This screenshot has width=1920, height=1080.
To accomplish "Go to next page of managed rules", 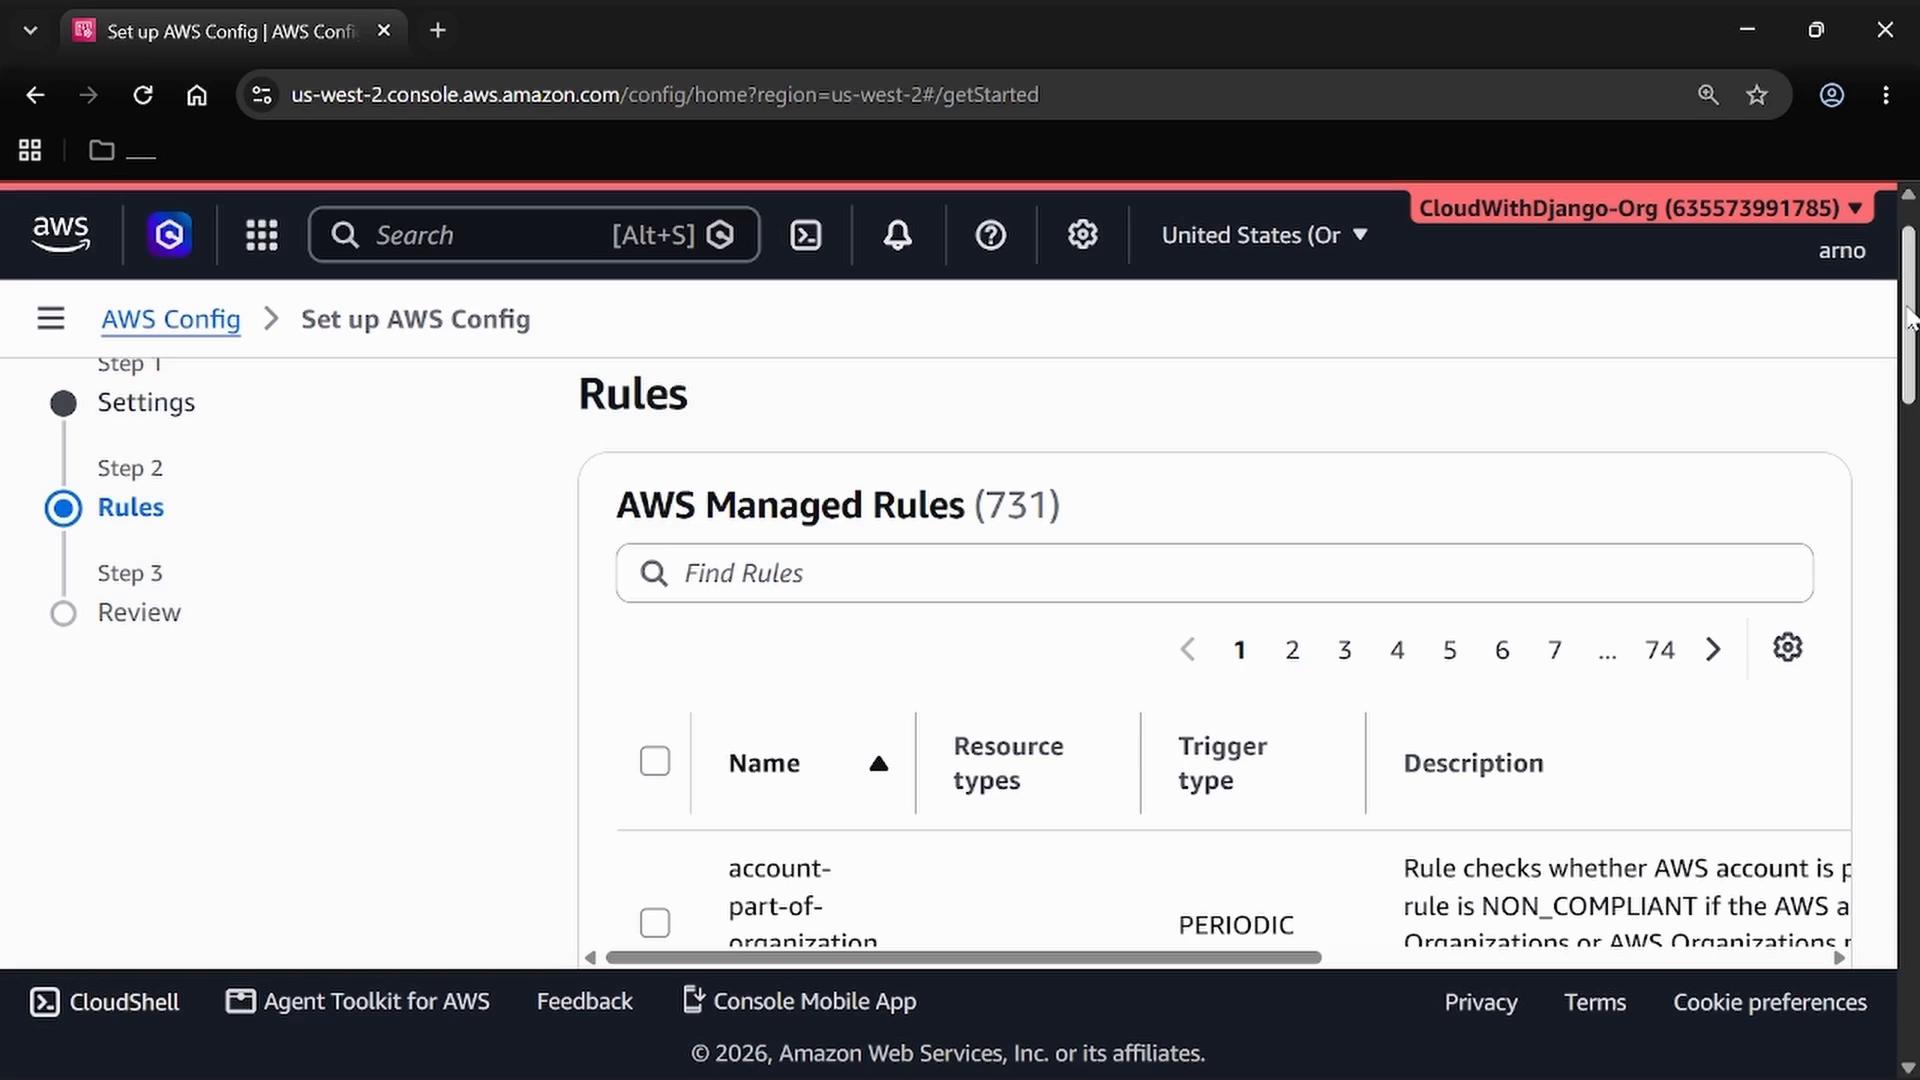I will coord(1714,650).
